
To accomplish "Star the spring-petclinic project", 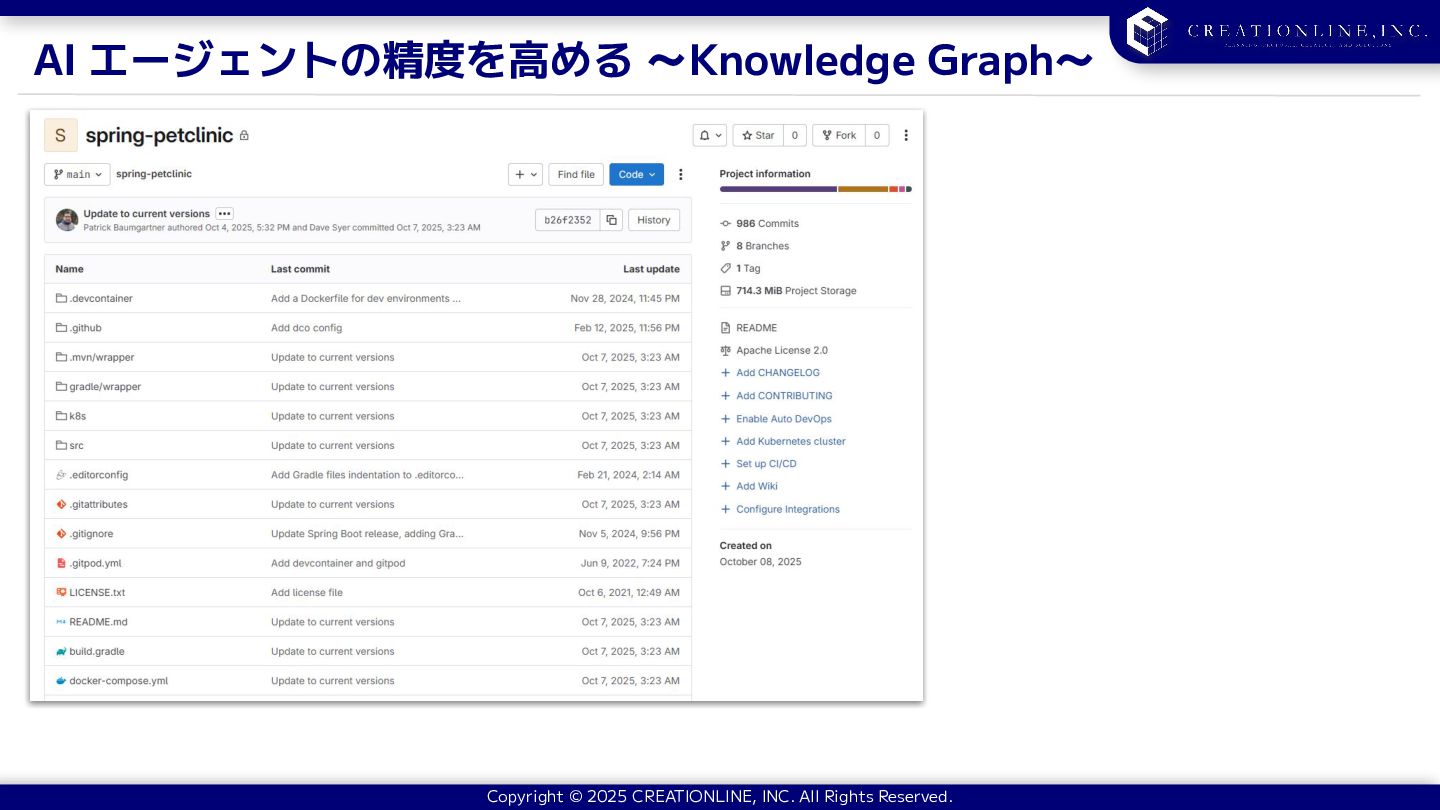I will pos(758,135).
